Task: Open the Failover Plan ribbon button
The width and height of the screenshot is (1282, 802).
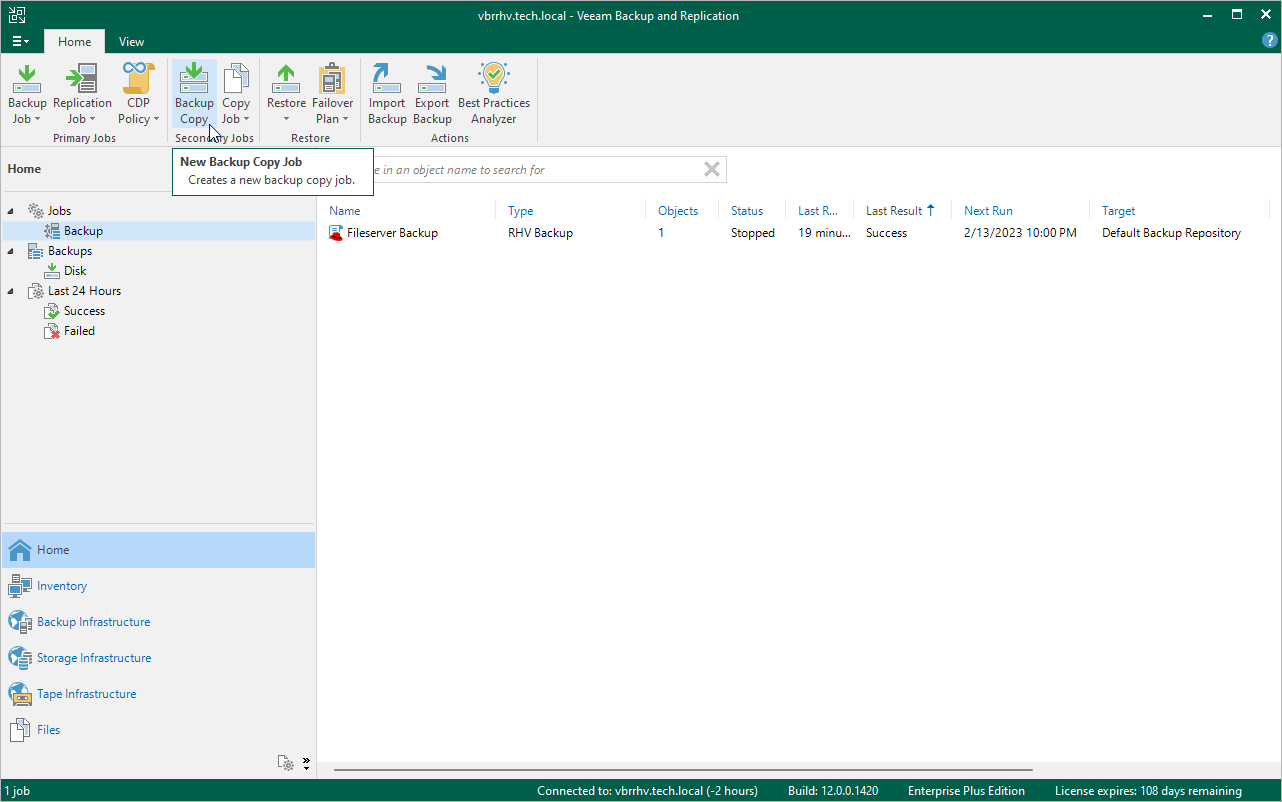Action: [x=332, y=94]
